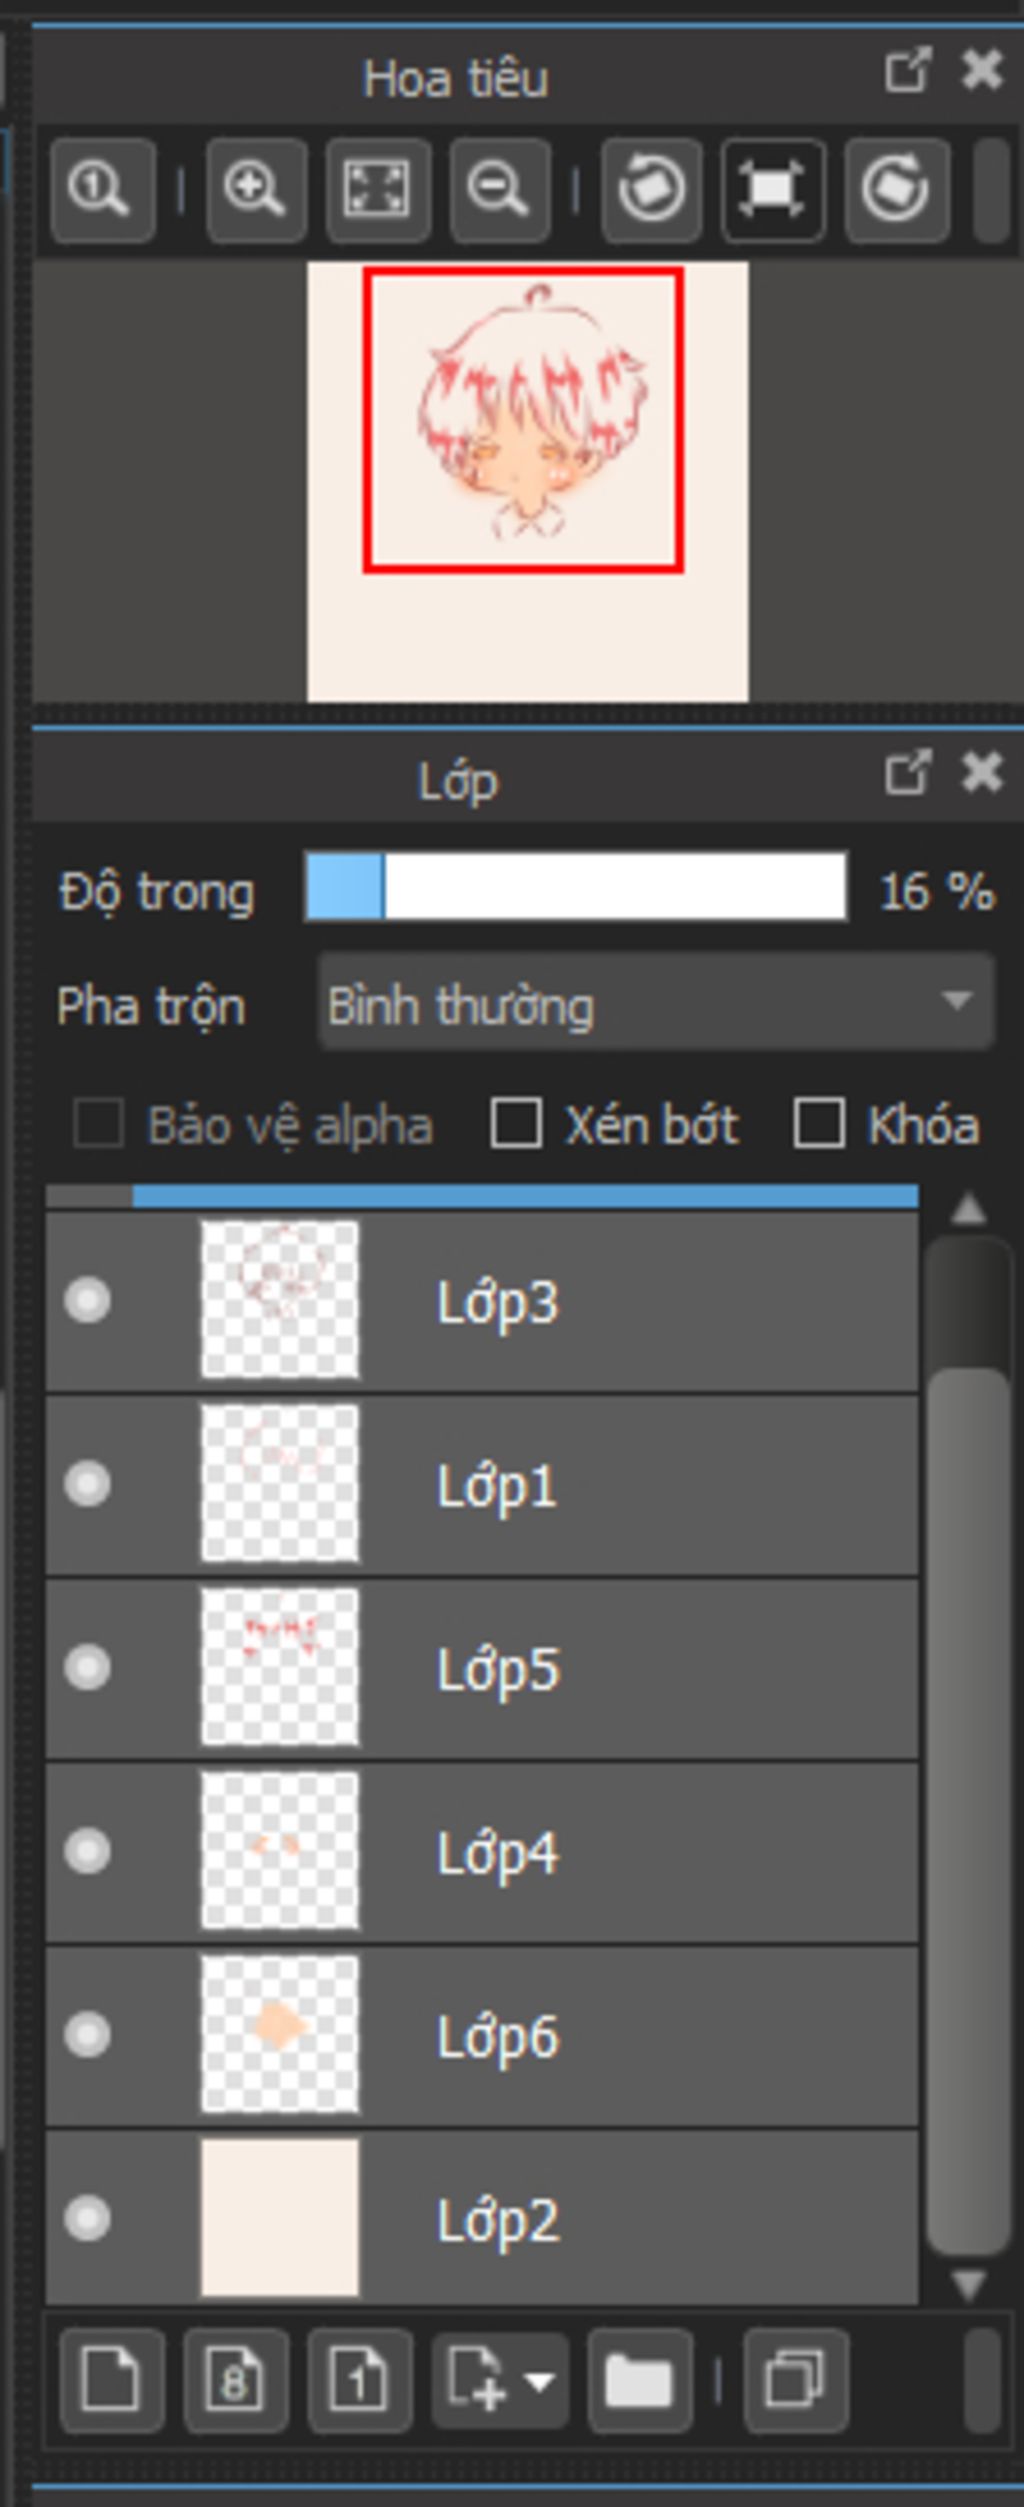The height and width of the screenshot is (2507, 1024).
Task: Reset canvas rotation icon
Action: pyautogui.click(x=773, y=190)
